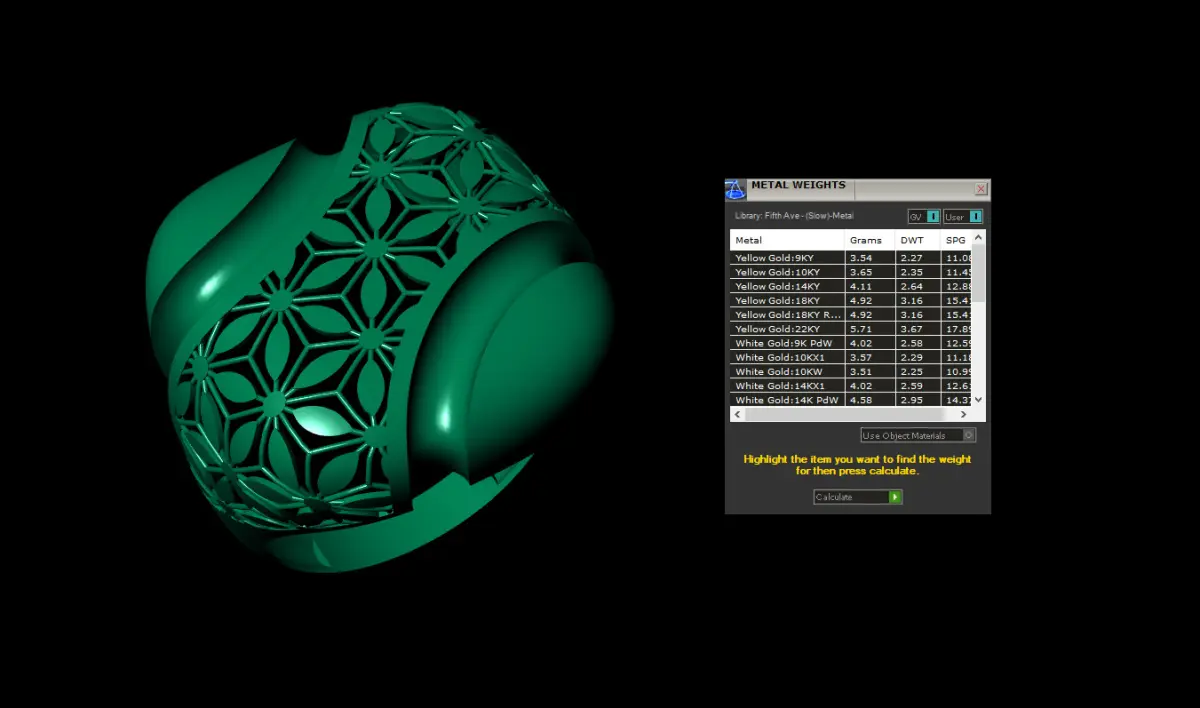The width and height of the screenshot is (1200, 708).
Task: Click the green Calculate arrow icon
Action: coord(895,497)
